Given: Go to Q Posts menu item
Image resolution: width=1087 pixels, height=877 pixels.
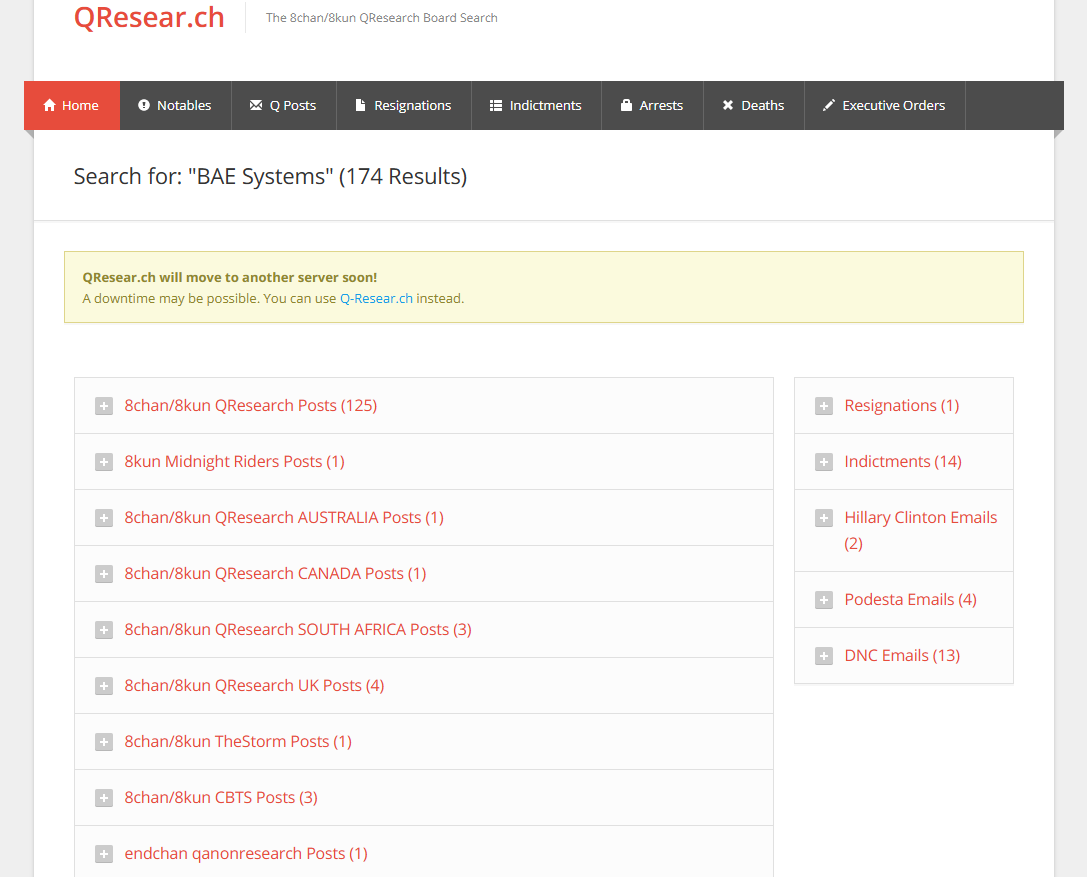Looking at the screenshot, I should tap(284, 105).
